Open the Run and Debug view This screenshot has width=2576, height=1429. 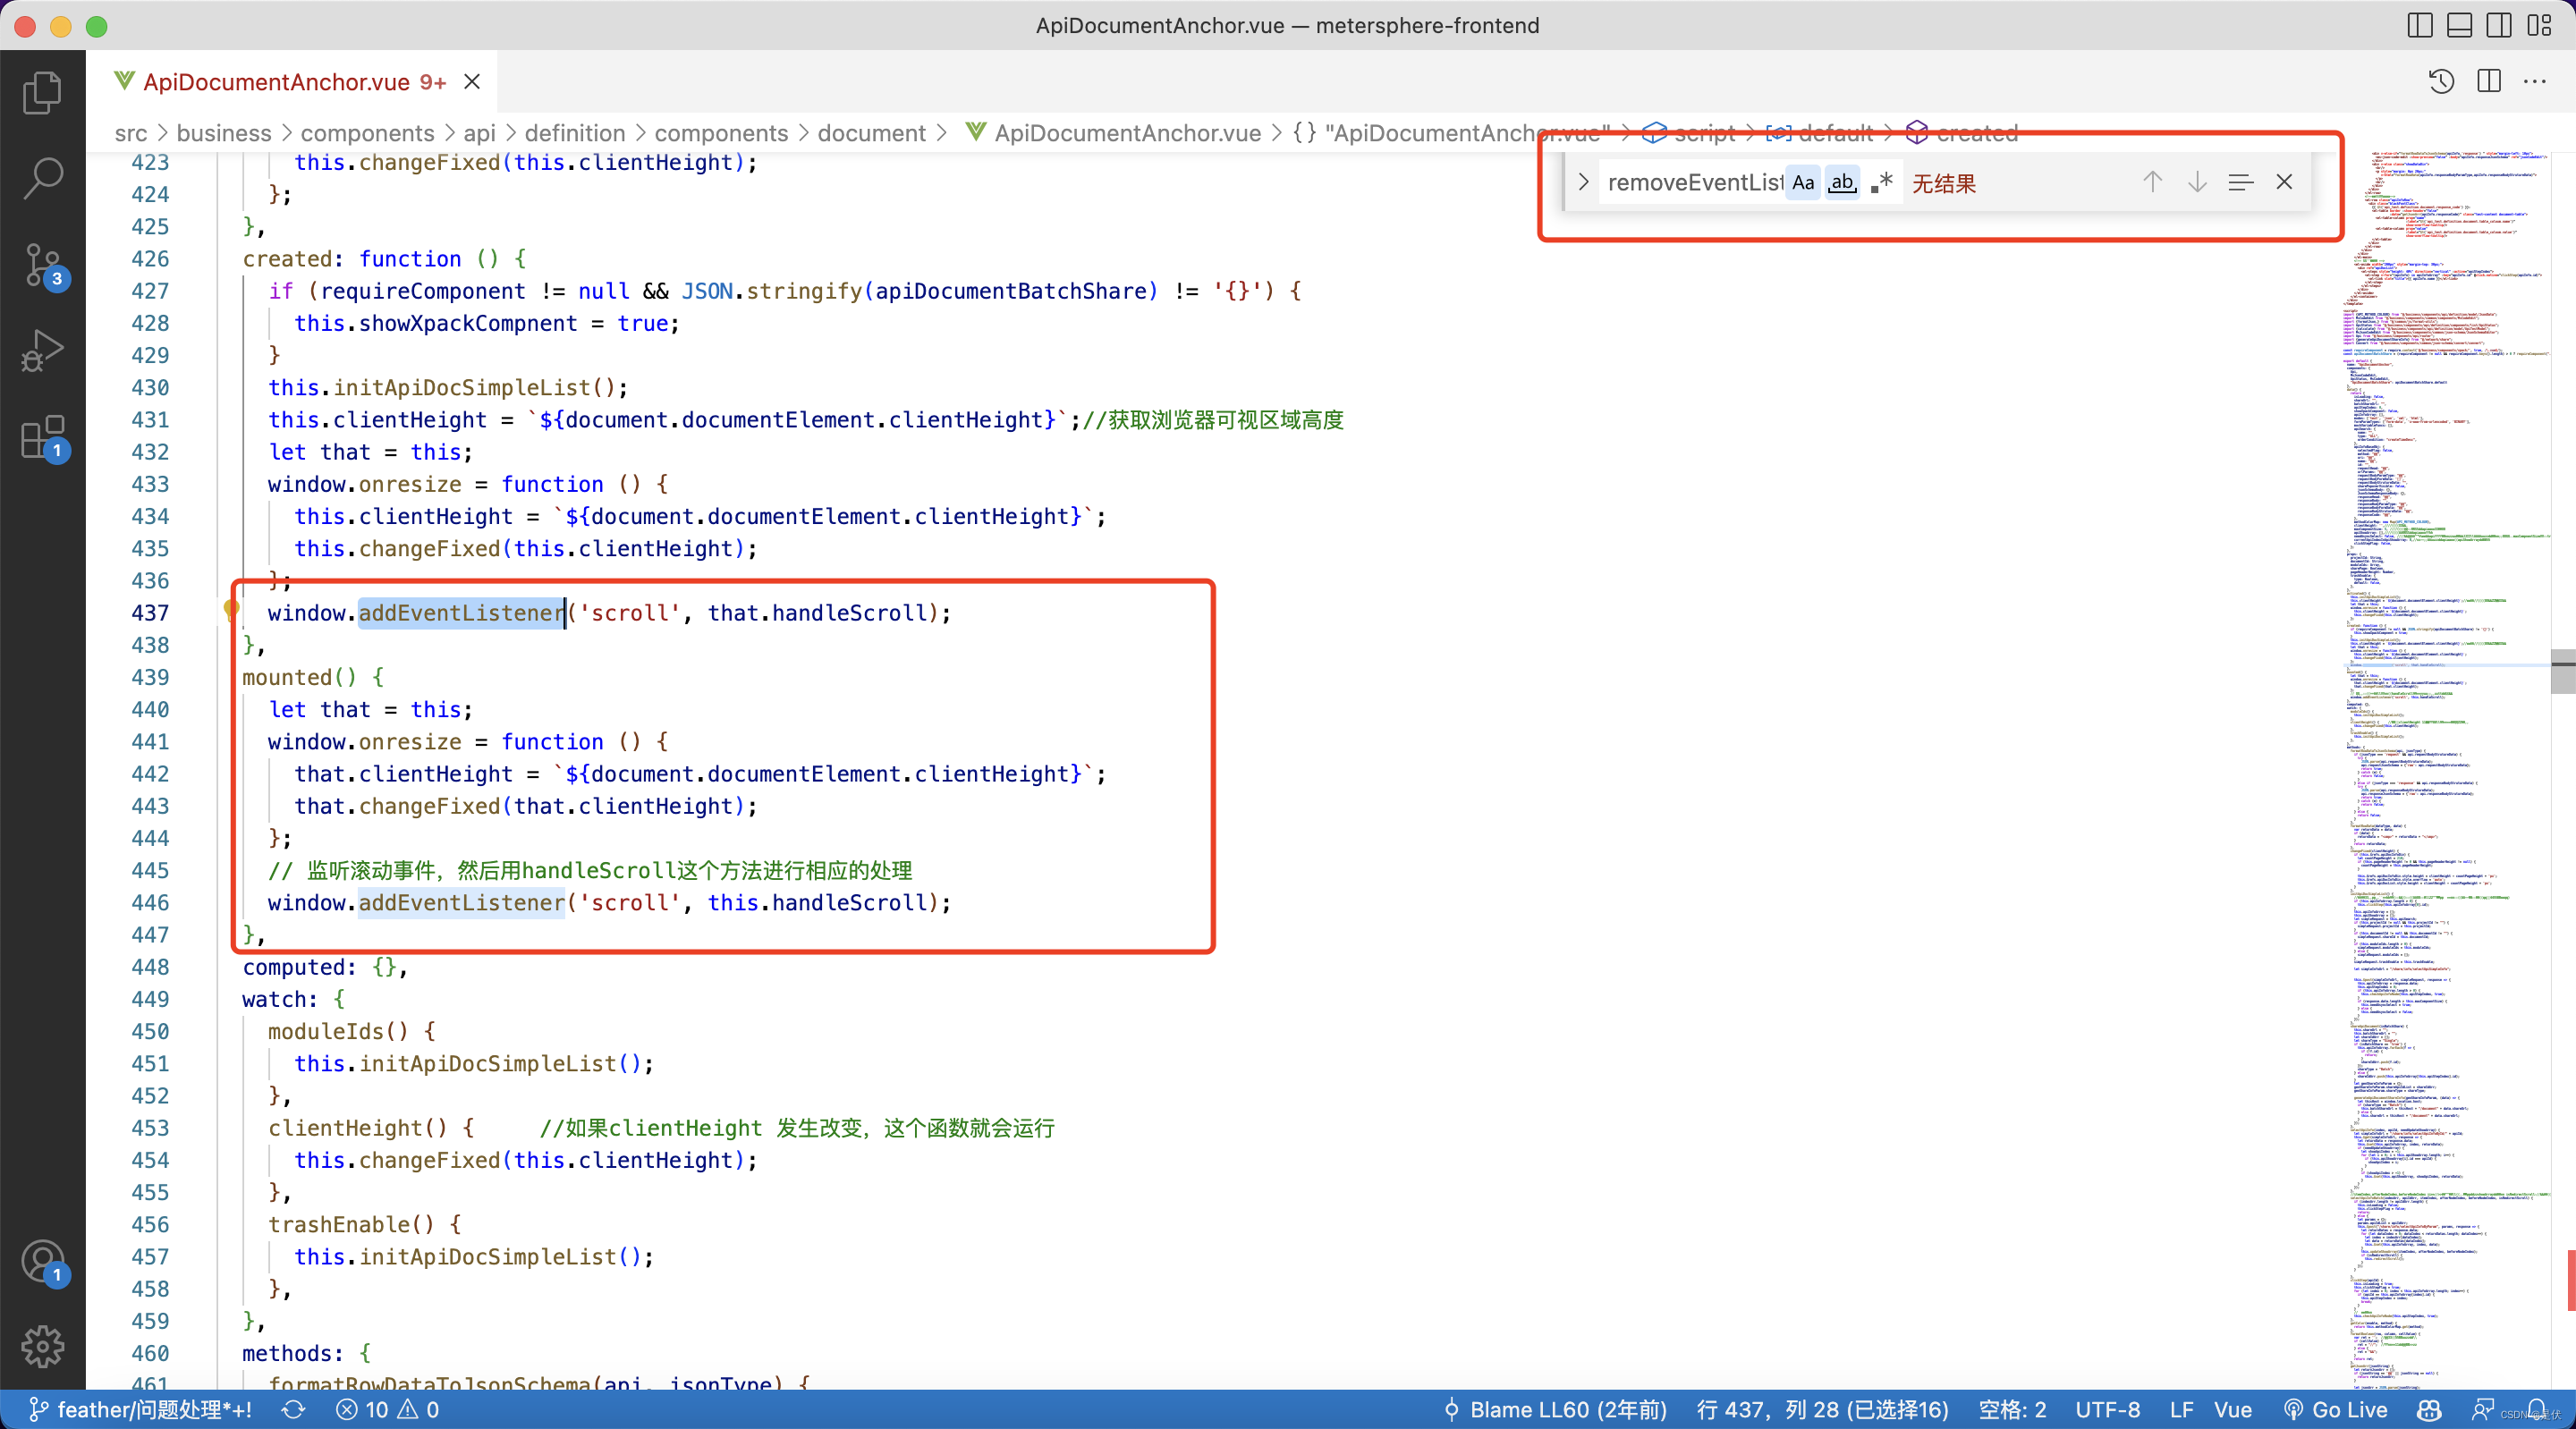click(42, 350)
